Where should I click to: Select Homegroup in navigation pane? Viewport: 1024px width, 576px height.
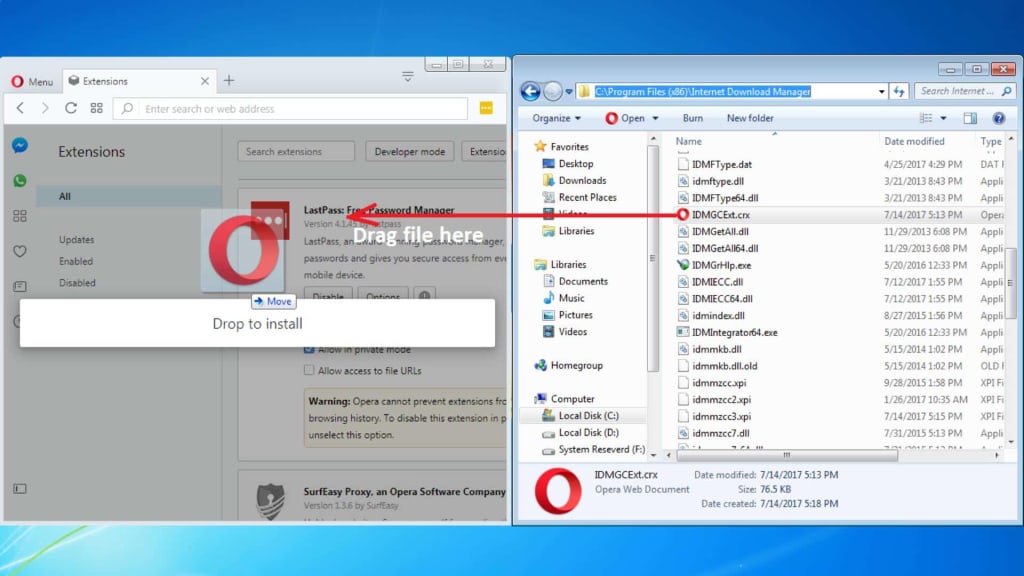click(x=577, y=366)
